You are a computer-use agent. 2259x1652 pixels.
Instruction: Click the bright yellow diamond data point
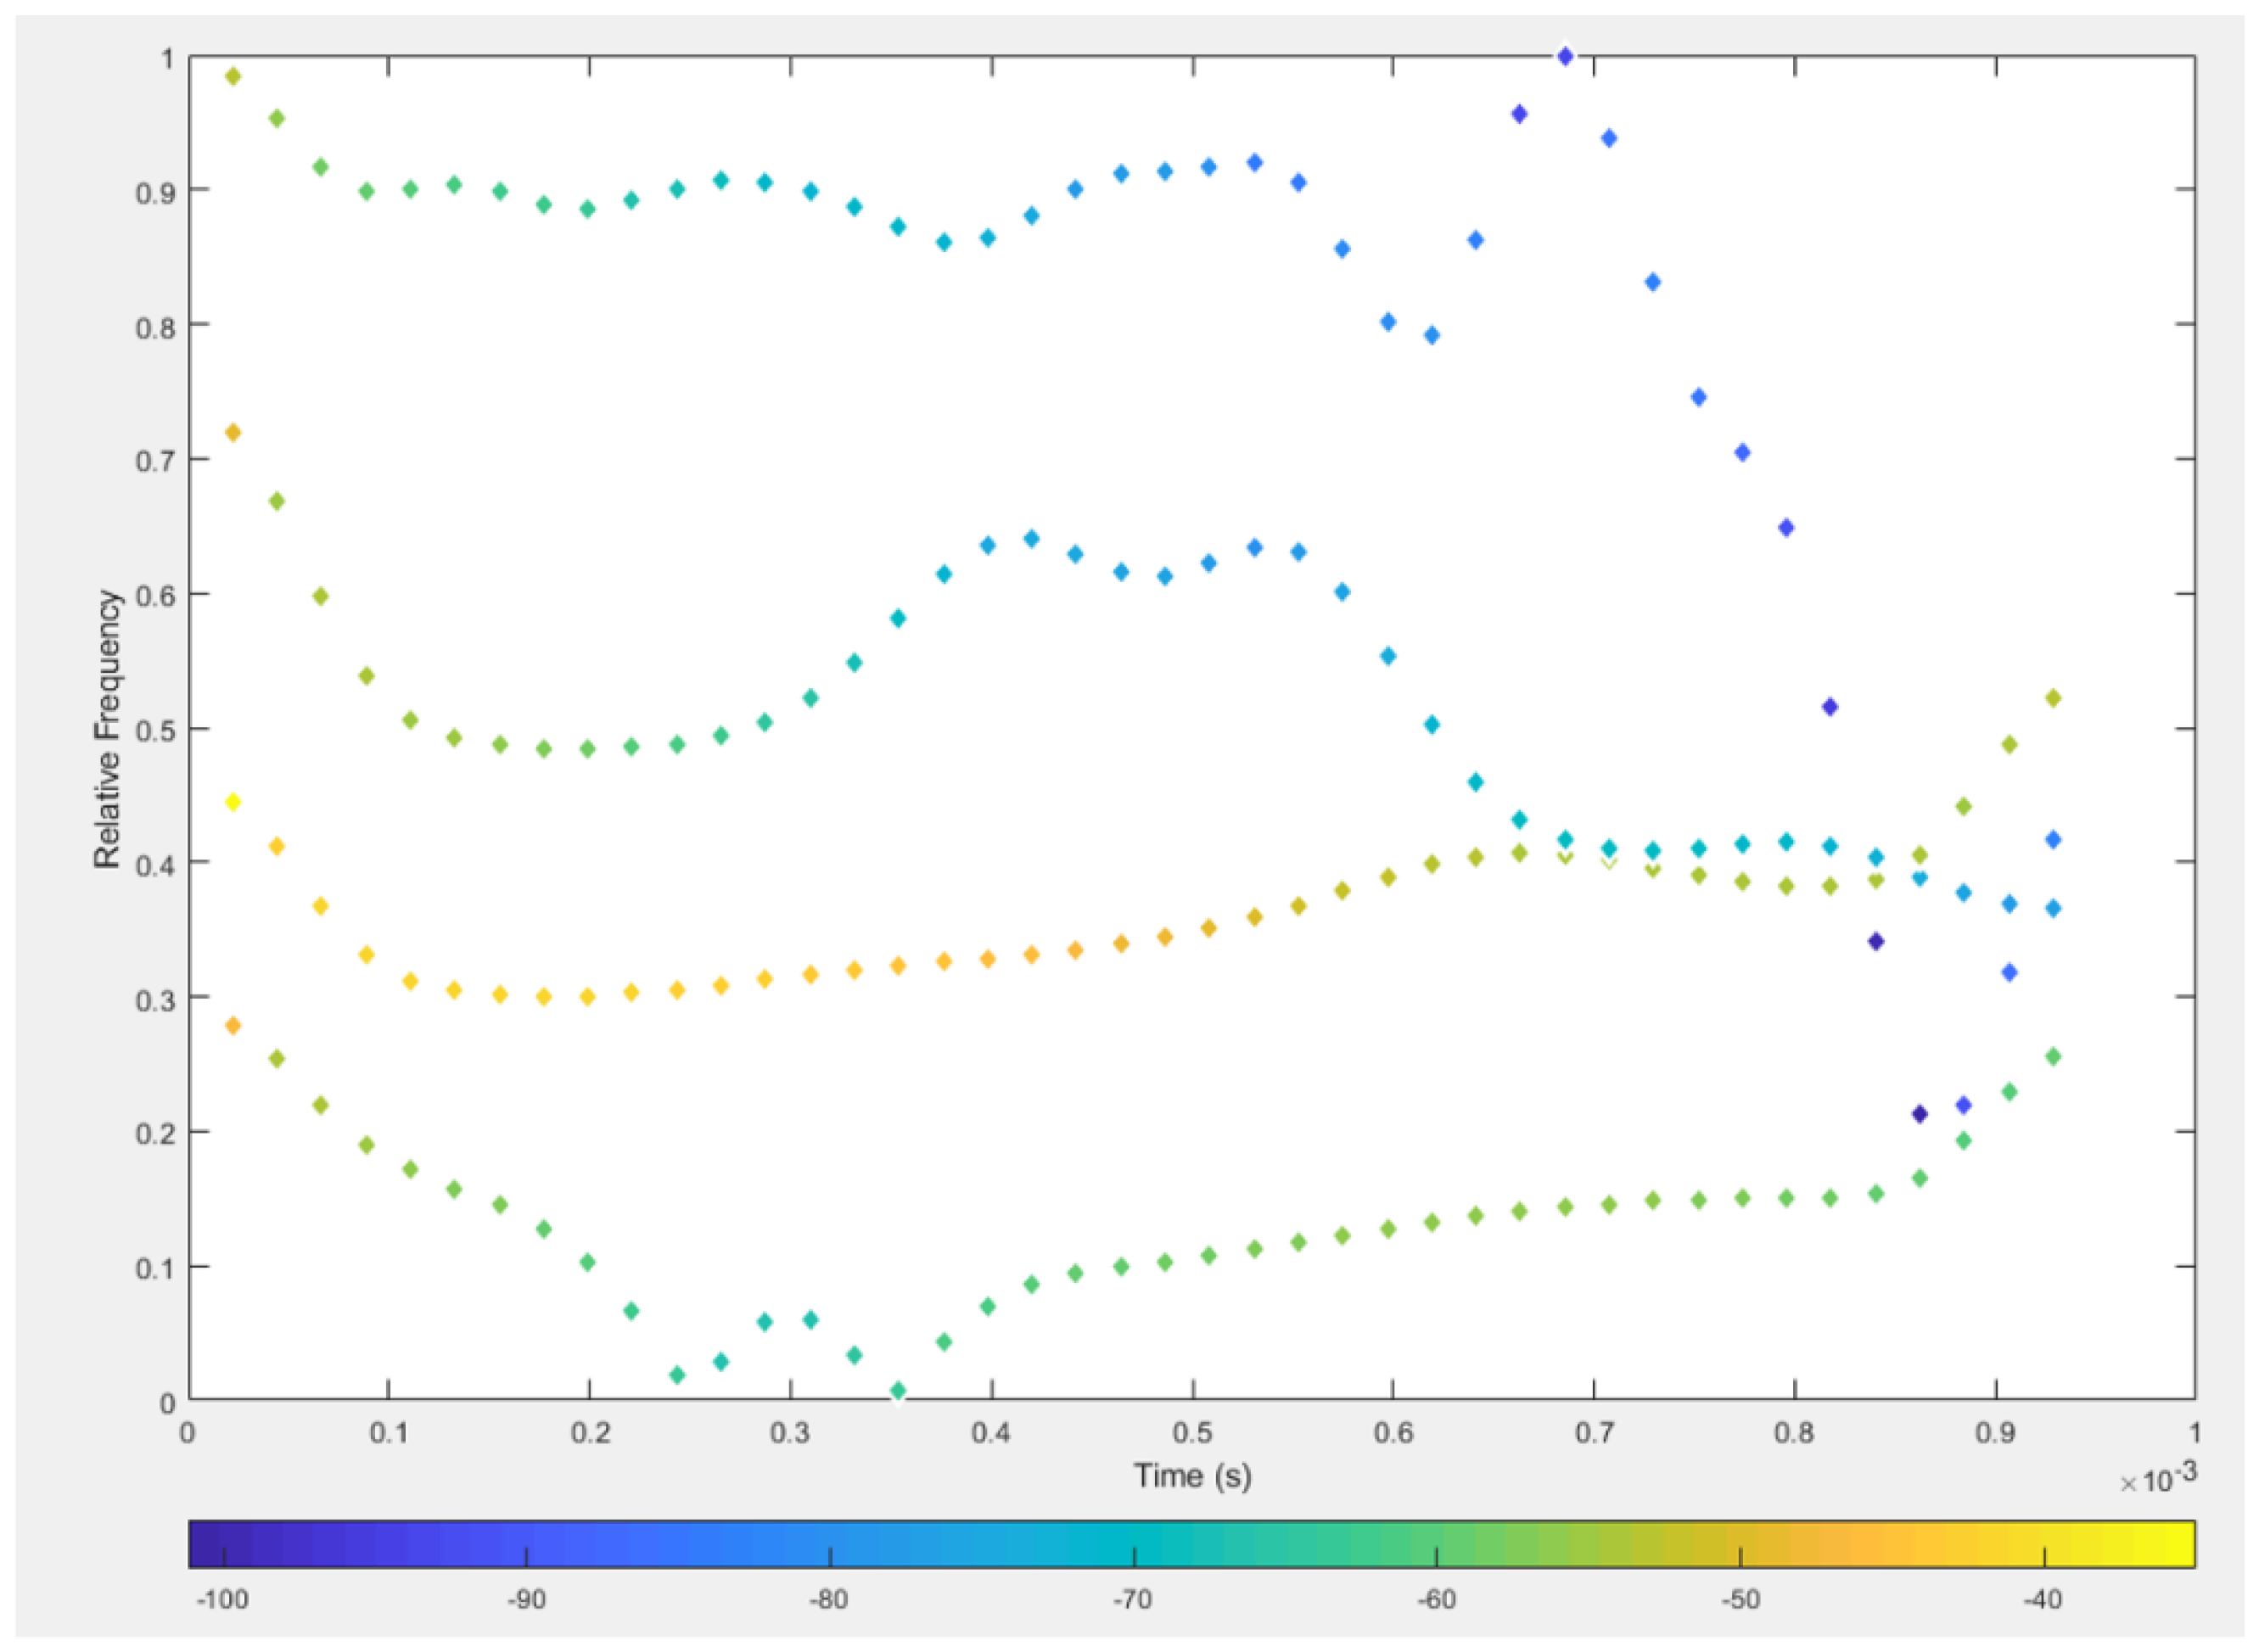tap(233, 802)
